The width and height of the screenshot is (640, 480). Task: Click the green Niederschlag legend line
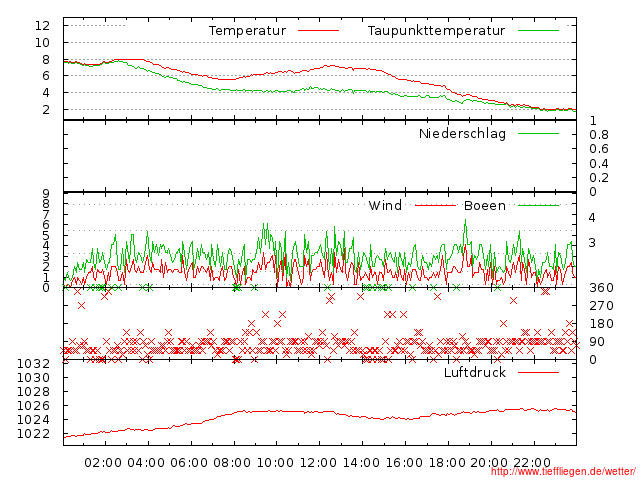(x=538, y=133)
